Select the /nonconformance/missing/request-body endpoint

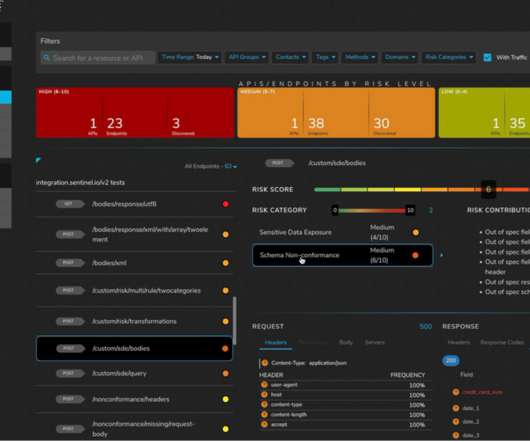[134, 428]
